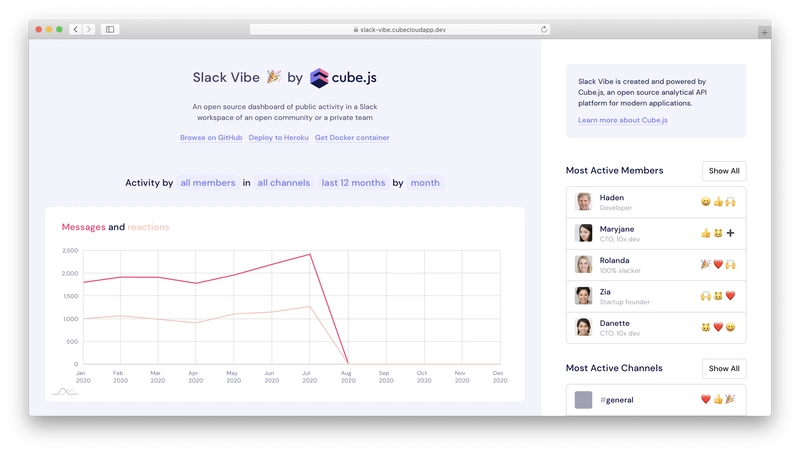The image size is (800, 454).
Task: Select the Danette member name
Action: click(x=615, y=323)
